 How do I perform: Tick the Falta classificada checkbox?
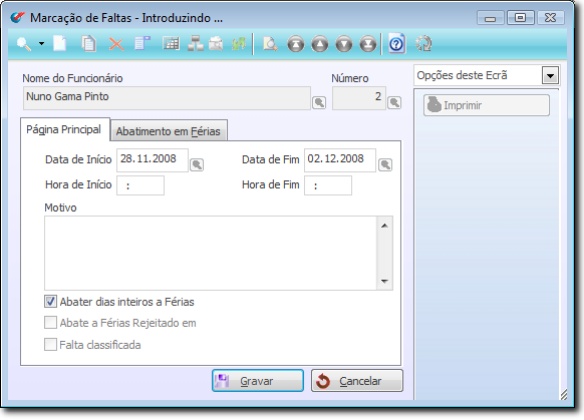[50, 344]
